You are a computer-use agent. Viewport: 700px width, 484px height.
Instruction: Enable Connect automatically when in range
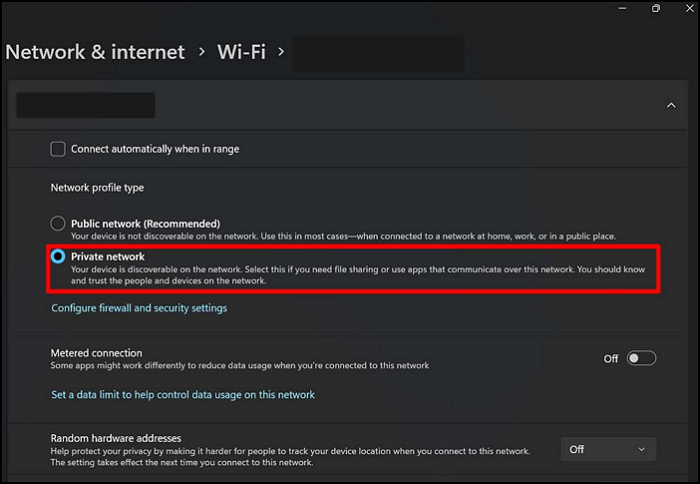pyautogui.click(x=58, y=149)
